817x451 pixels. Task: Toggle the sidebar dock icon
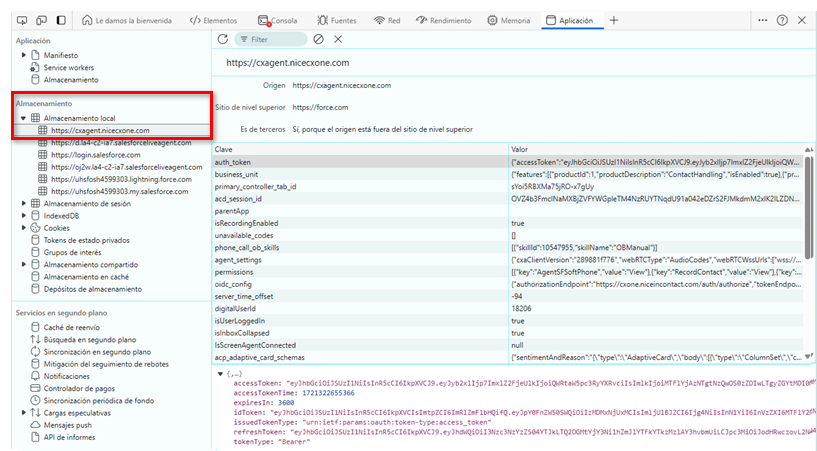[61, 20]
